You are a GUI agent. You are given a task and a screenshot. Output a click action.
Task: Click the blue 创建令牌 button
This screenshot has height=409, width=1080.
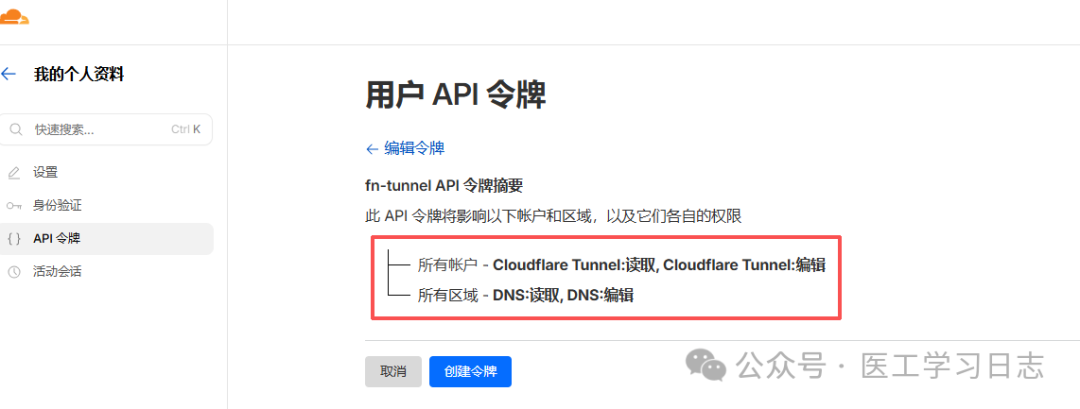point(470,372)
